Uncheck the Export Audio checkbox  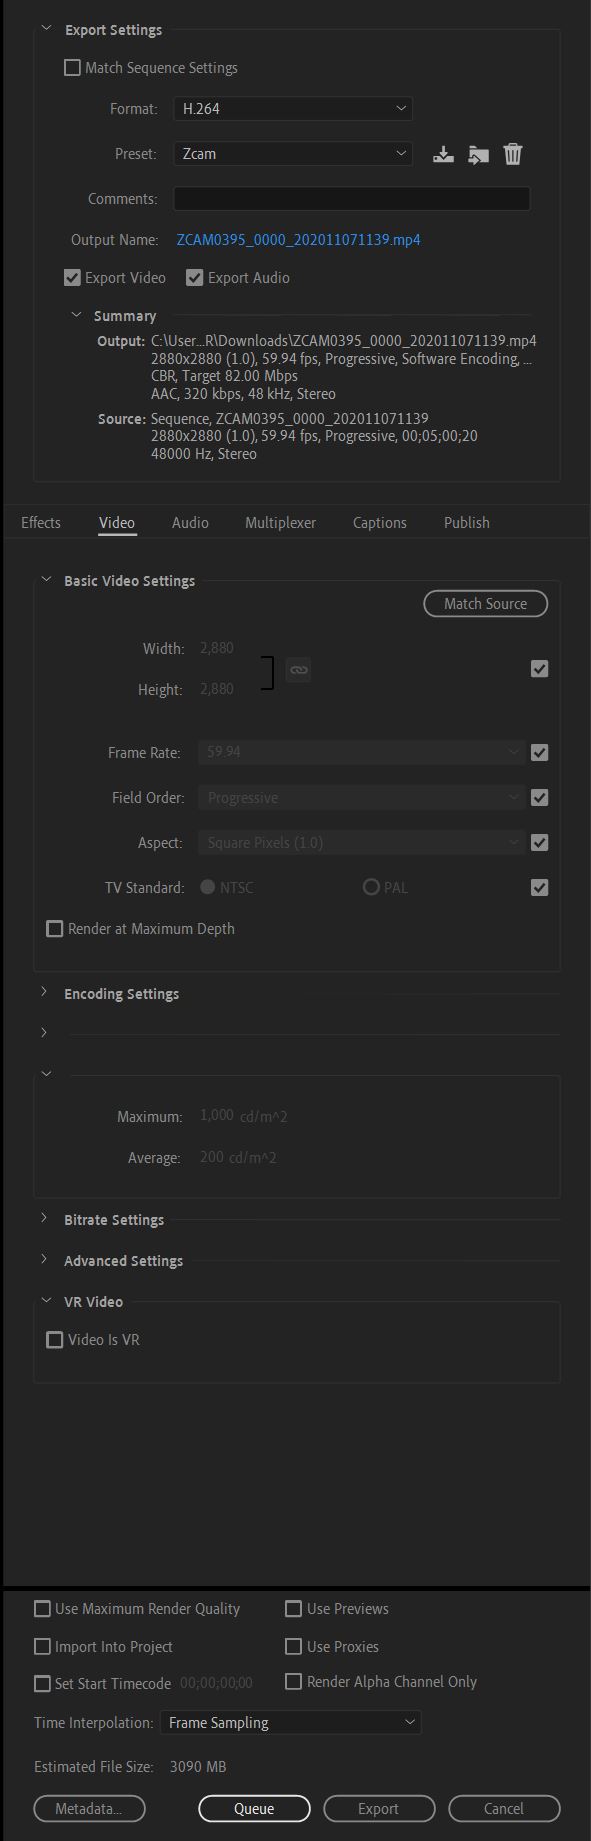click(x=195, y=278)
